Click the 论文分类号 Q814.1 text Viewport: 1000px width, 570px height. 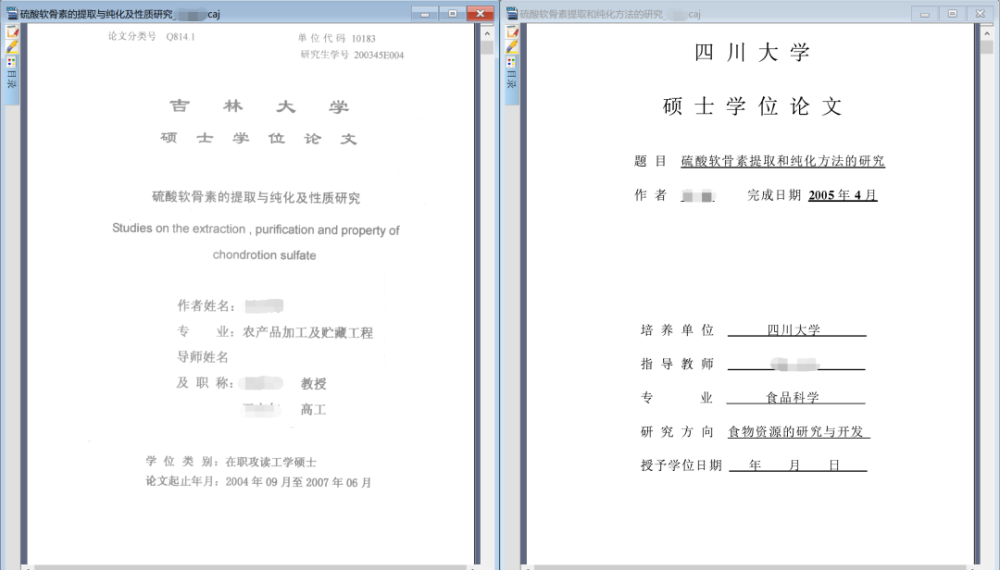[151, 36]
